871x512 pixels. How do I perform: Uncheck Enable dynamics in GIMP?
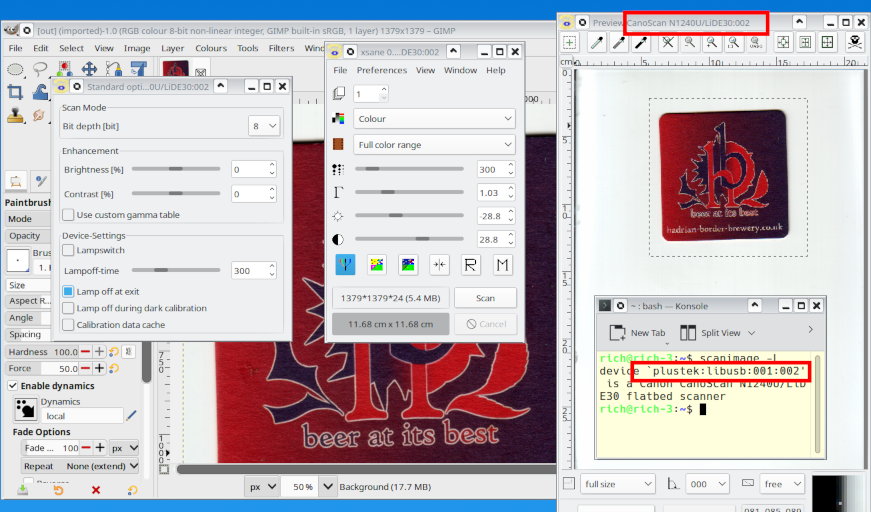(12, 385)
